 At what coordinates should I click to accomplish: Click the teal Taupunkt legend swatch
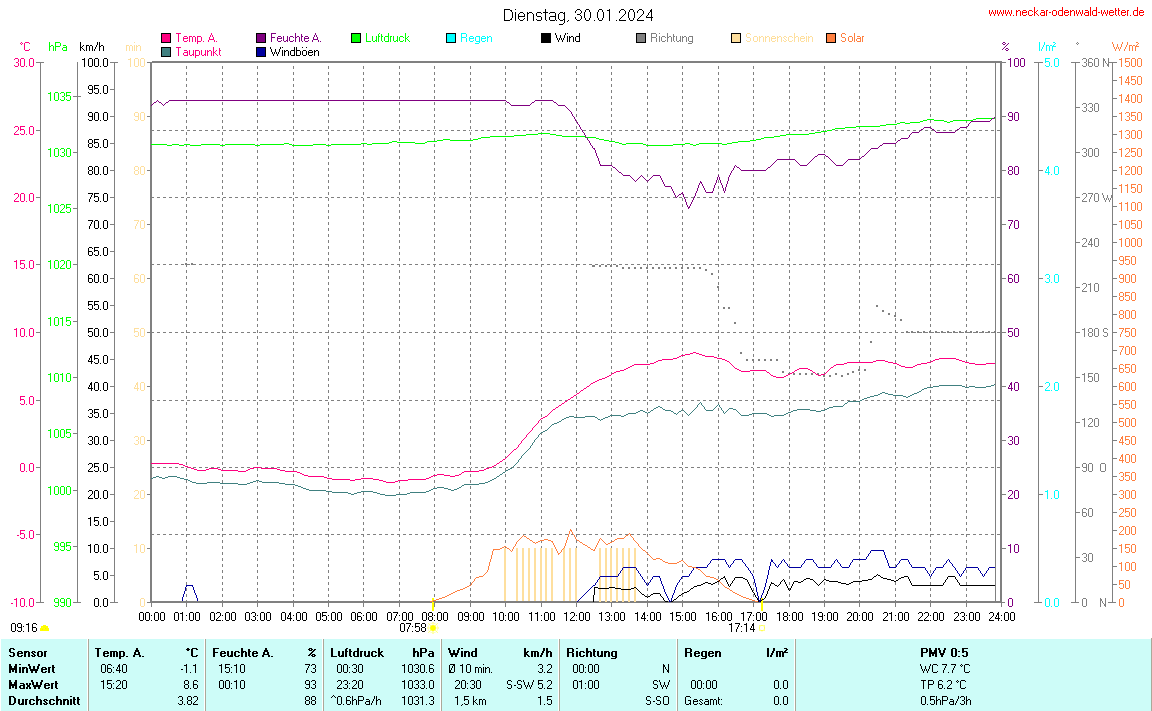[166, 51]
